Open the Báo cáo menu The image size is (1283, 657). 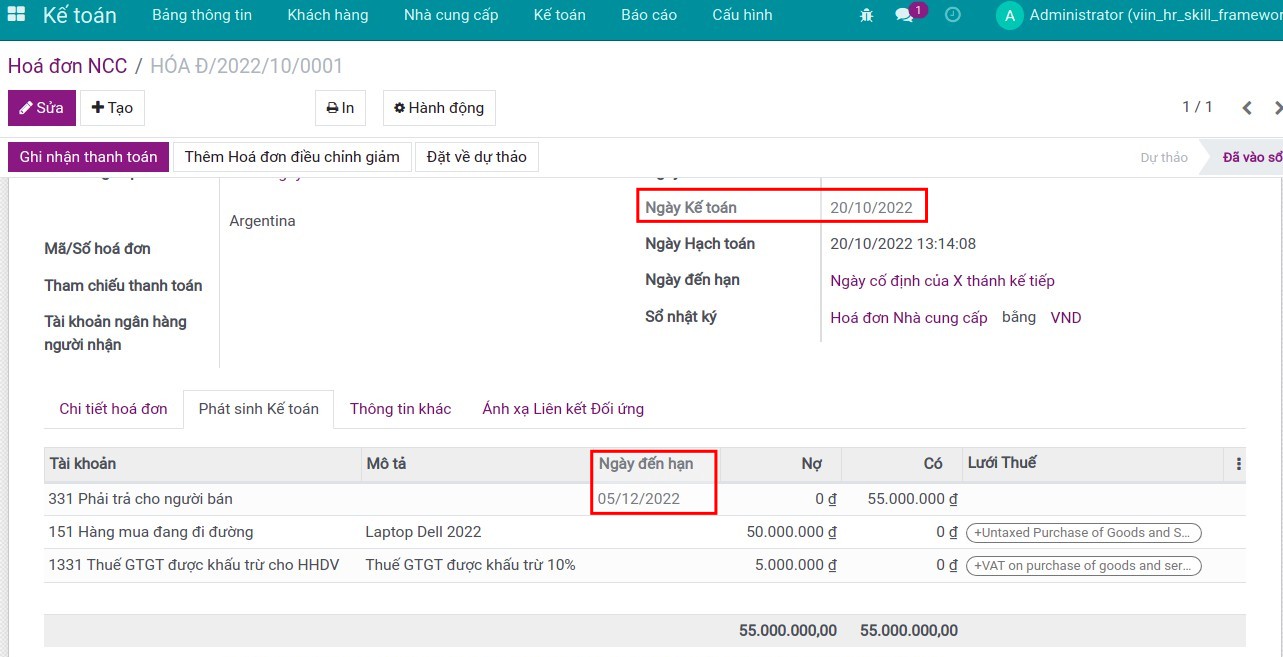648,15
